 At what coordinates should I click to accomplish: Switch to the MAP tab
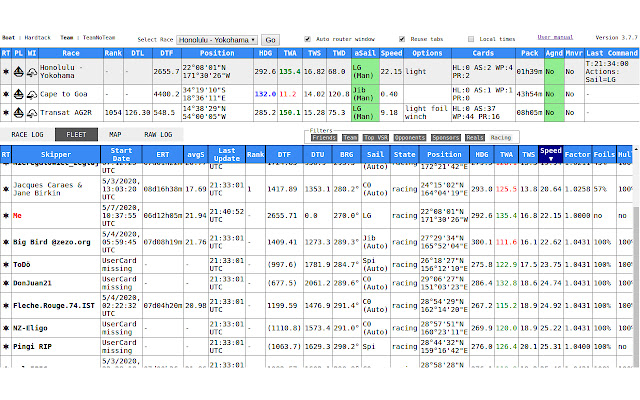[115, 133]
